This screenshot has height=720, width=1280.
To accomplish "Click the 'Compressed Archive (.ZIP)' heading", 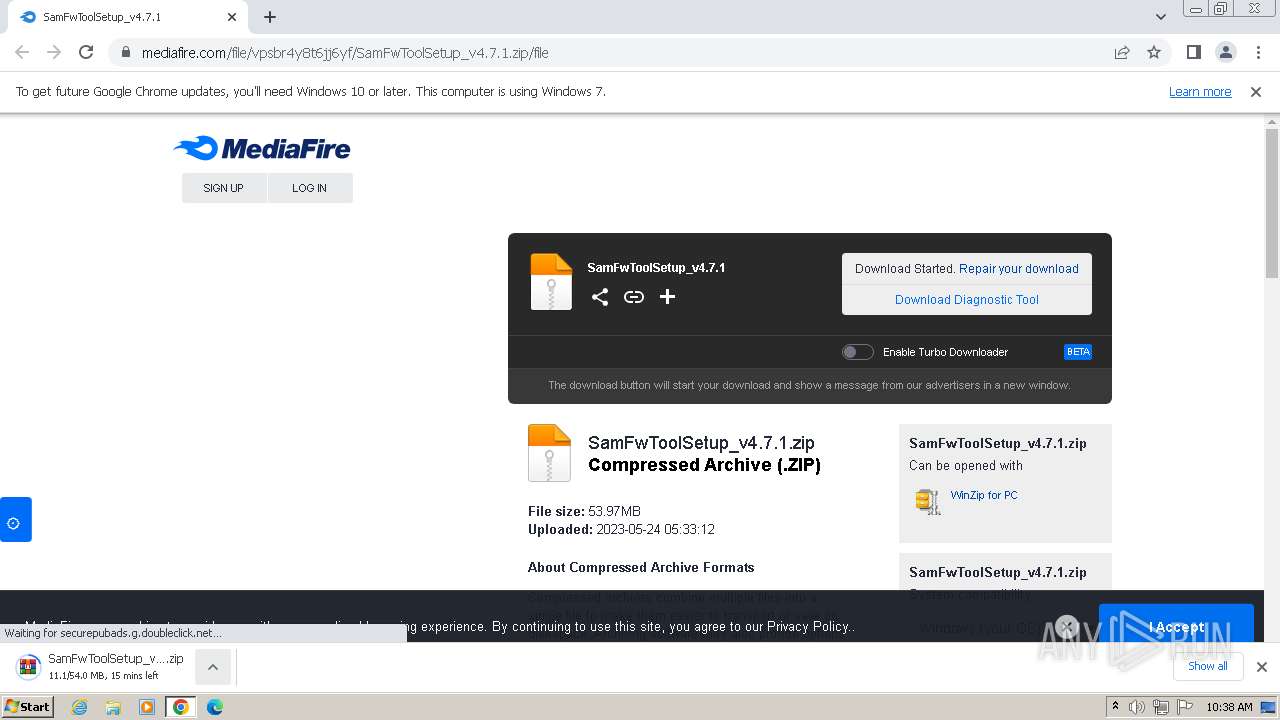I will point(705,465).
